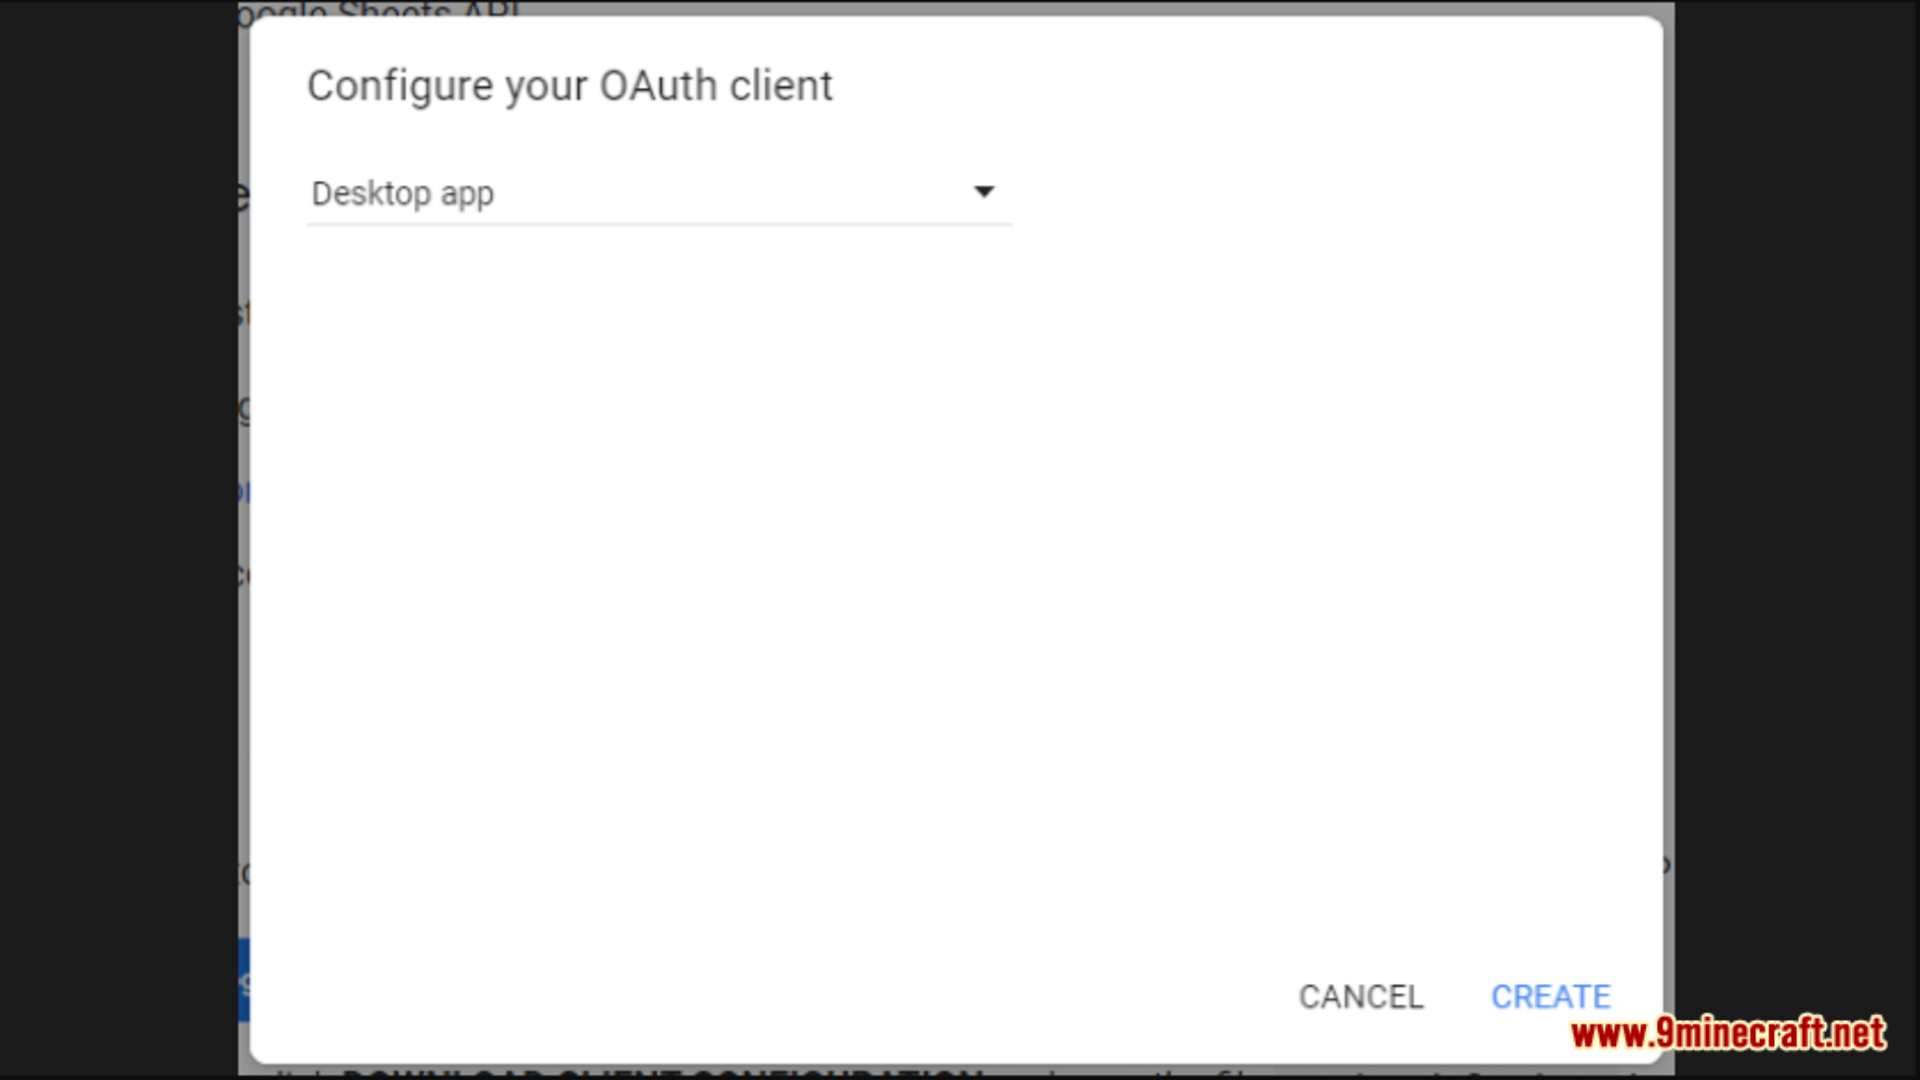Click the 'Configure your OAuth client' heading
Image resolution: width=1920 pixels, height=1080 pixels.
[570, 86]
